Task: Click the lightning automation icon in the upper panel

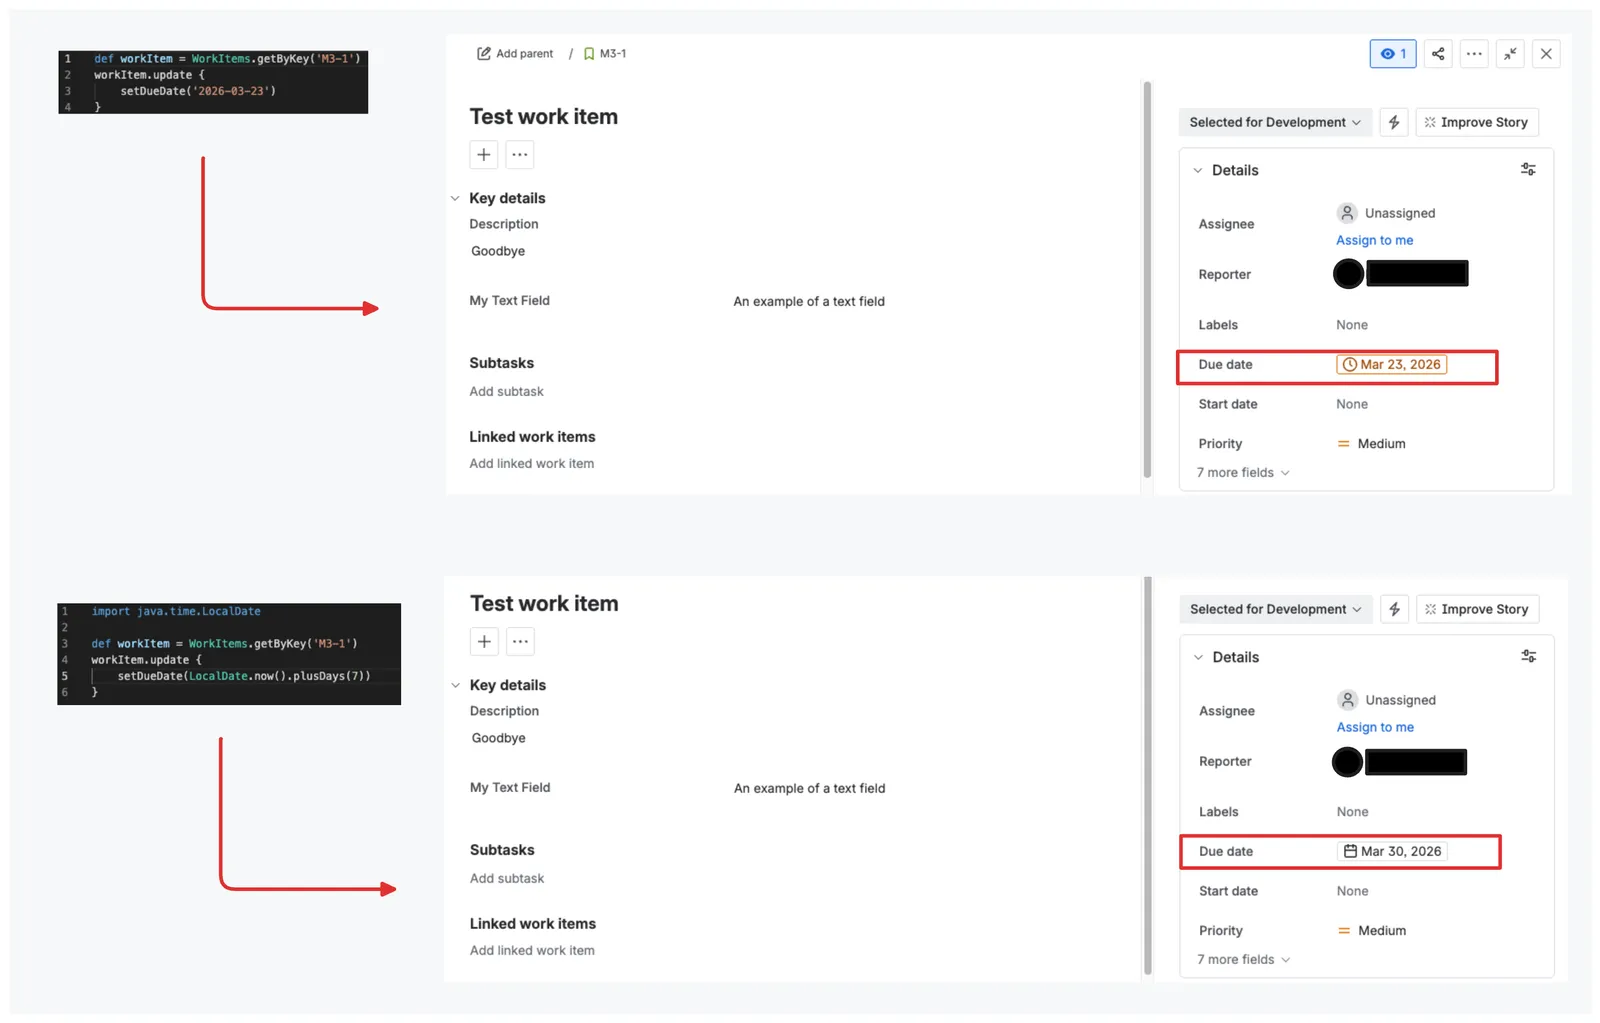Action: click(1394, 122)
